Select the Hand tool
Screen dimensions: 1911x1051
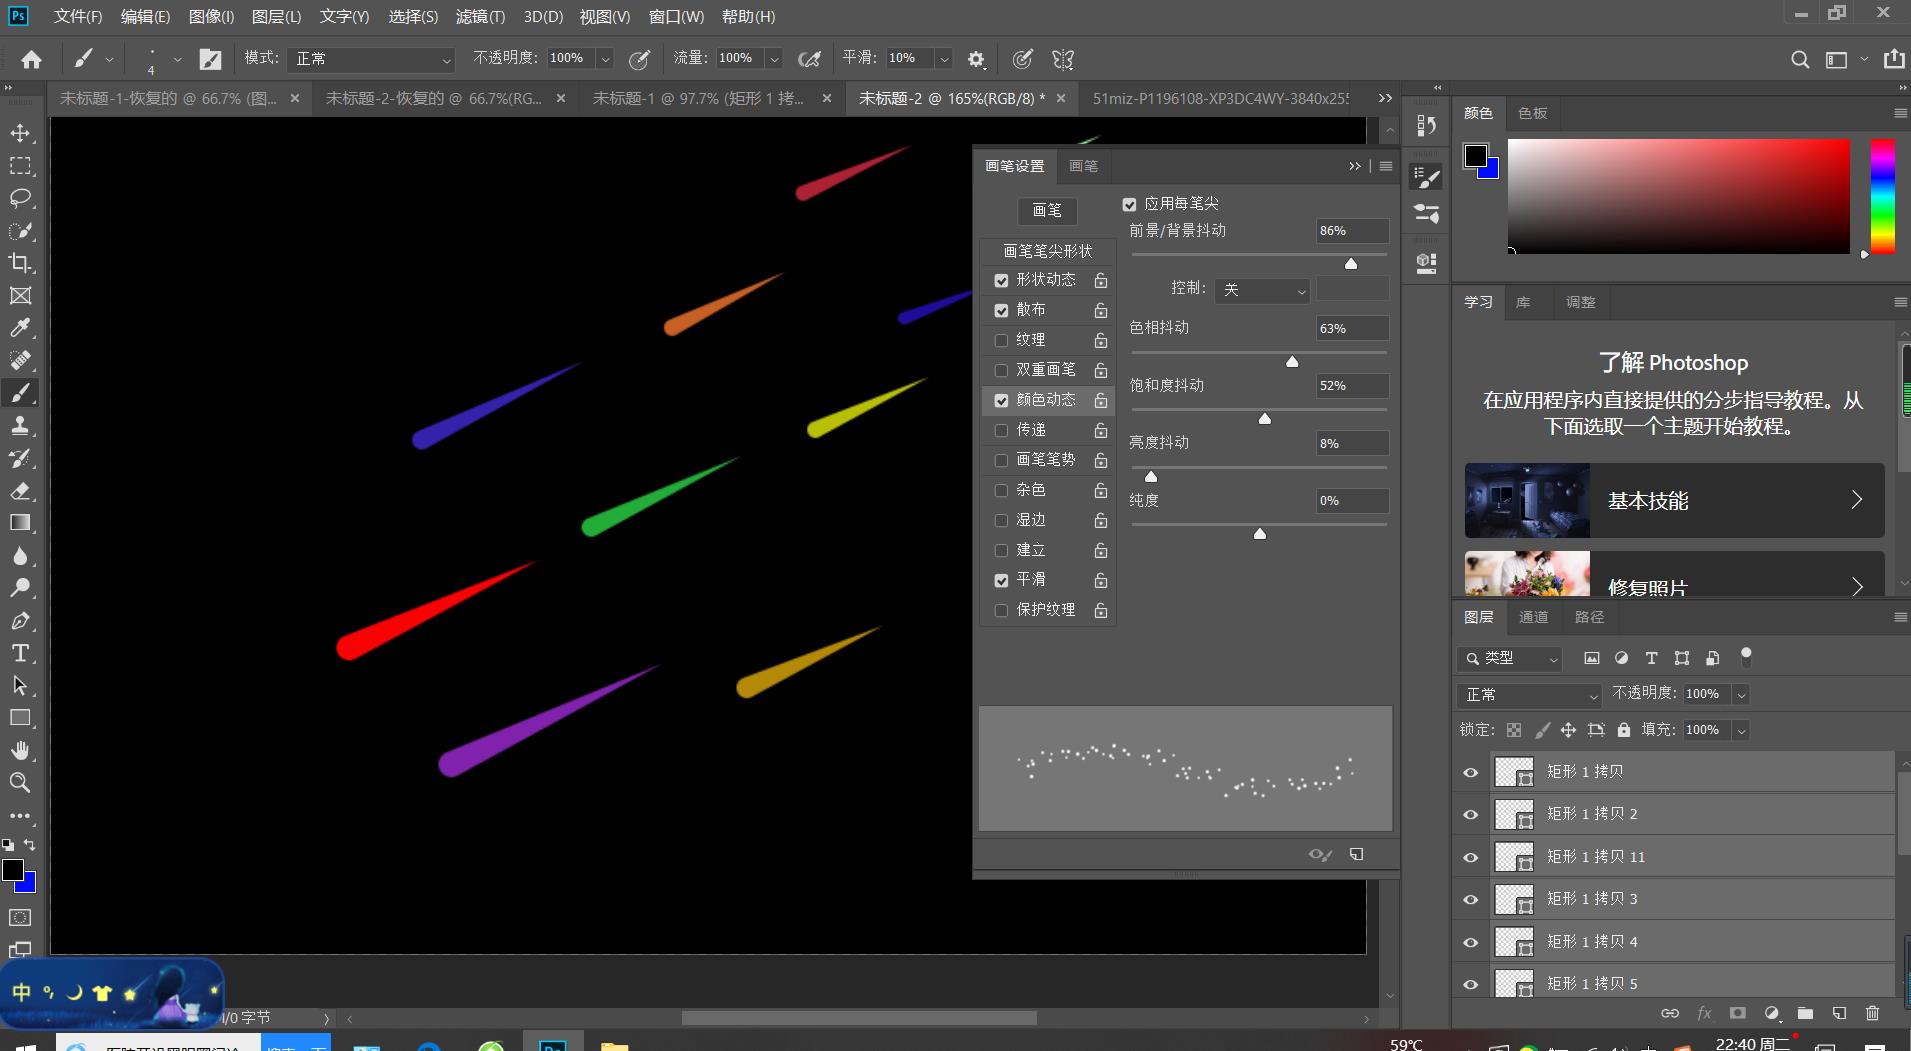tap(20, 750)
